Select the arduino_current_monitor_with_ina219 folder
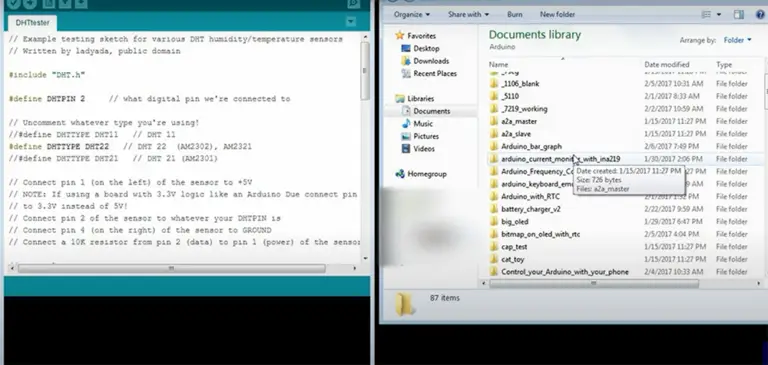This screenshot has width=768, height=365. tap(560, 159)
